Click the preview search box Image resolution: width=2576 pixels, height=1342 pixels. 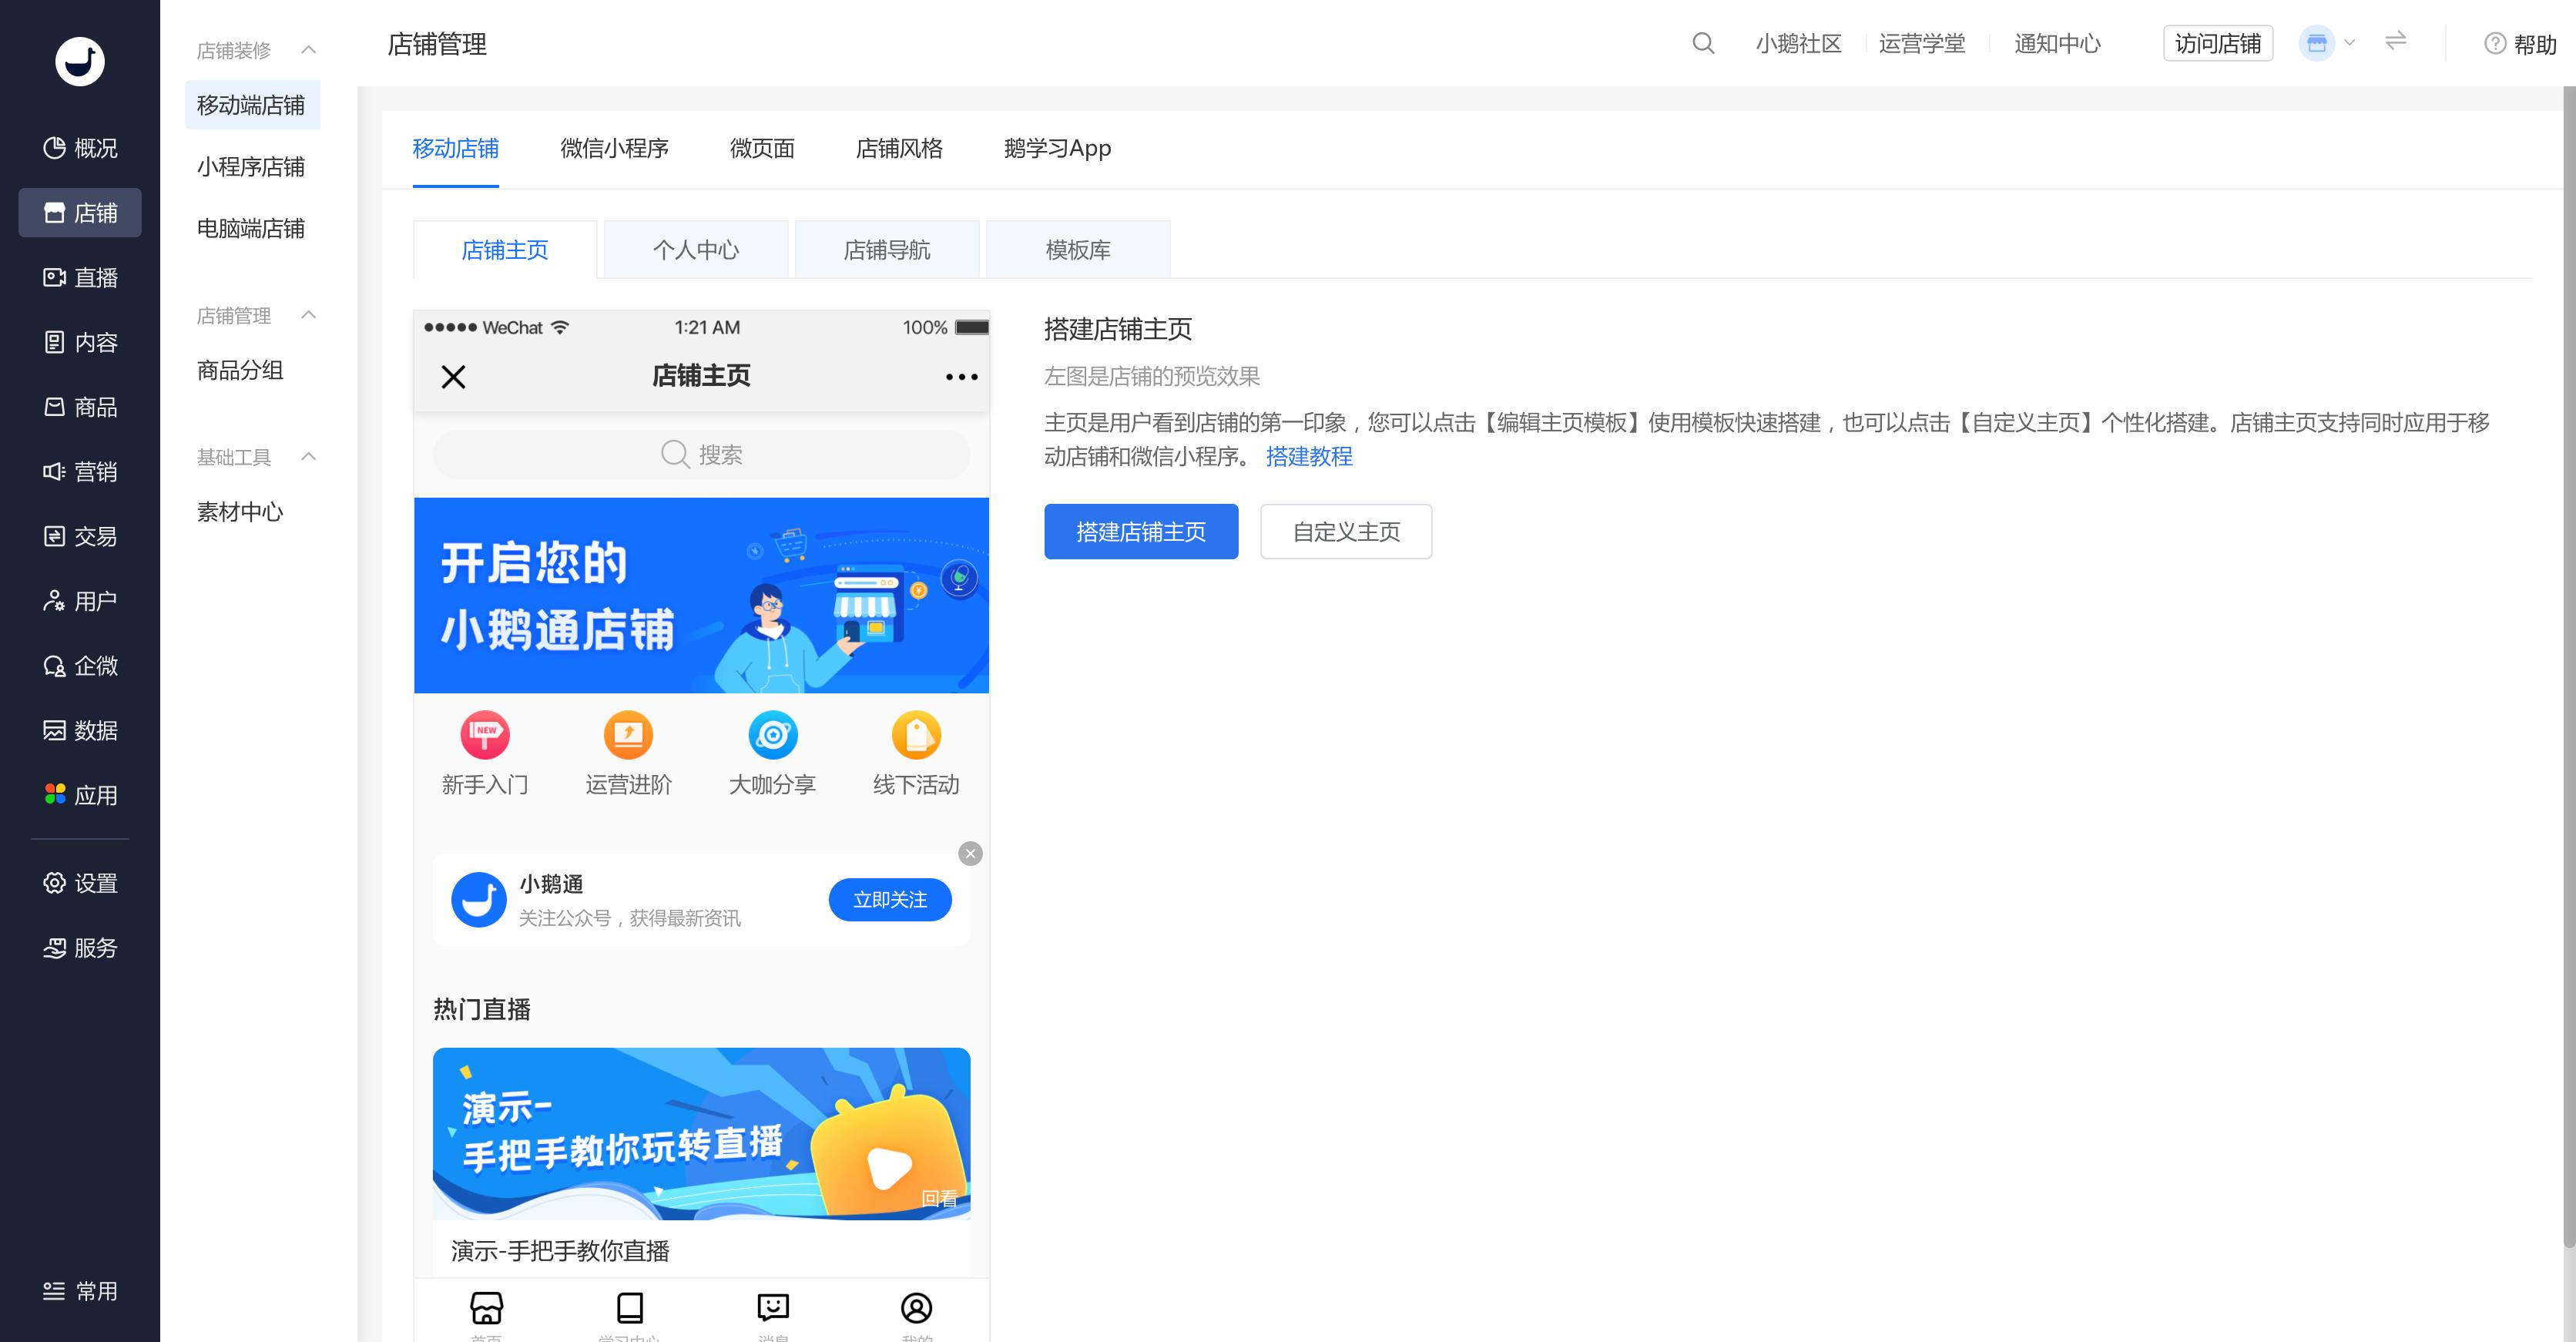point(701,454)
